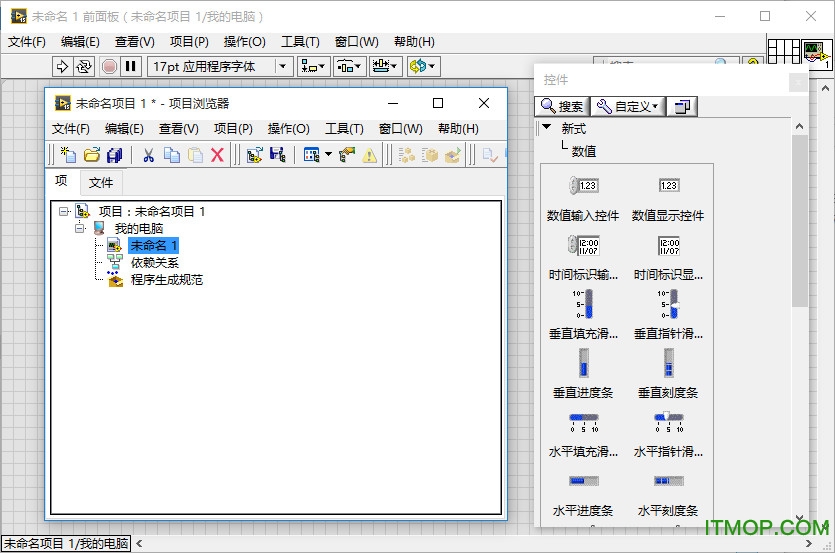Select 垂直进度条 vertical progress bar
This screenshot has height=553, width=835.
click(x=583, y=374)
